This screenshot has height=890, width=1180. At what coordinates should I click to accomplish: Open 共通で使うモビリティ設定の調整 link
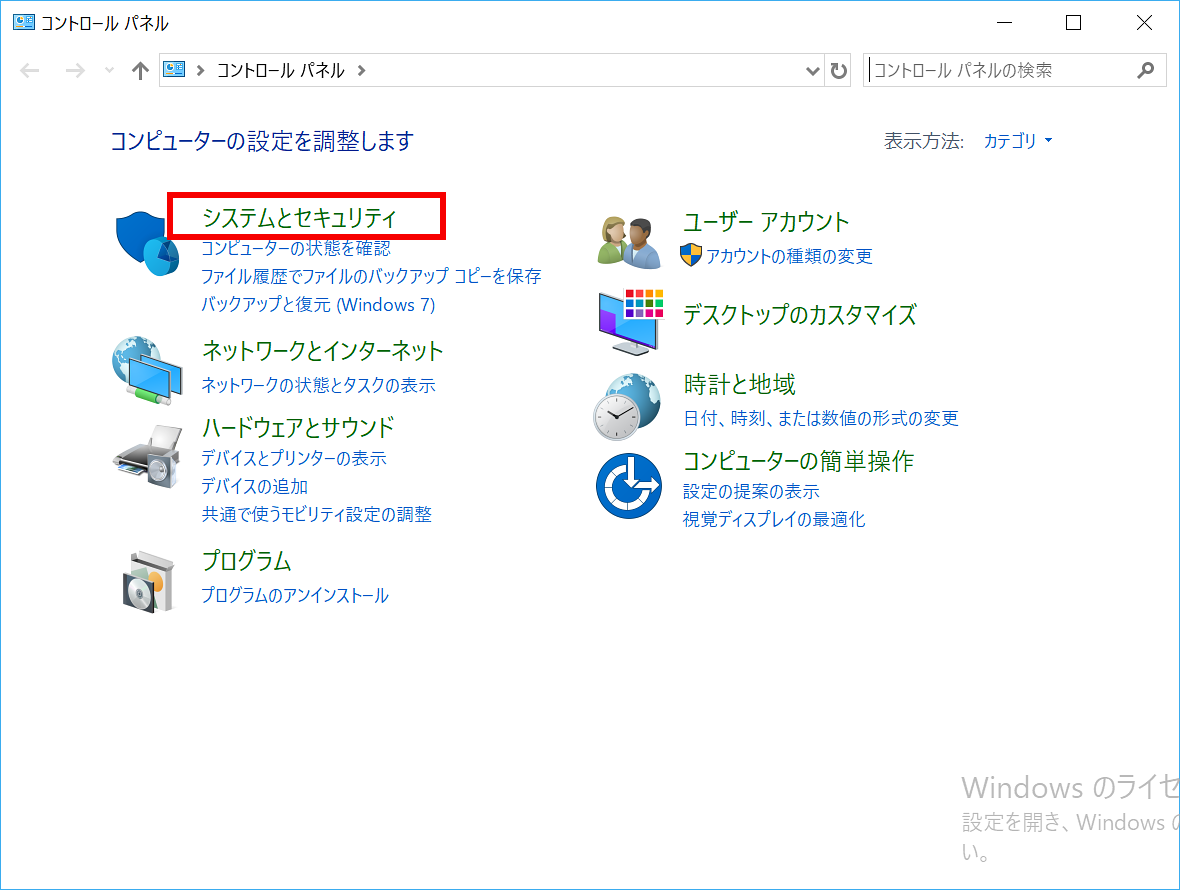[x=317, y=515]
